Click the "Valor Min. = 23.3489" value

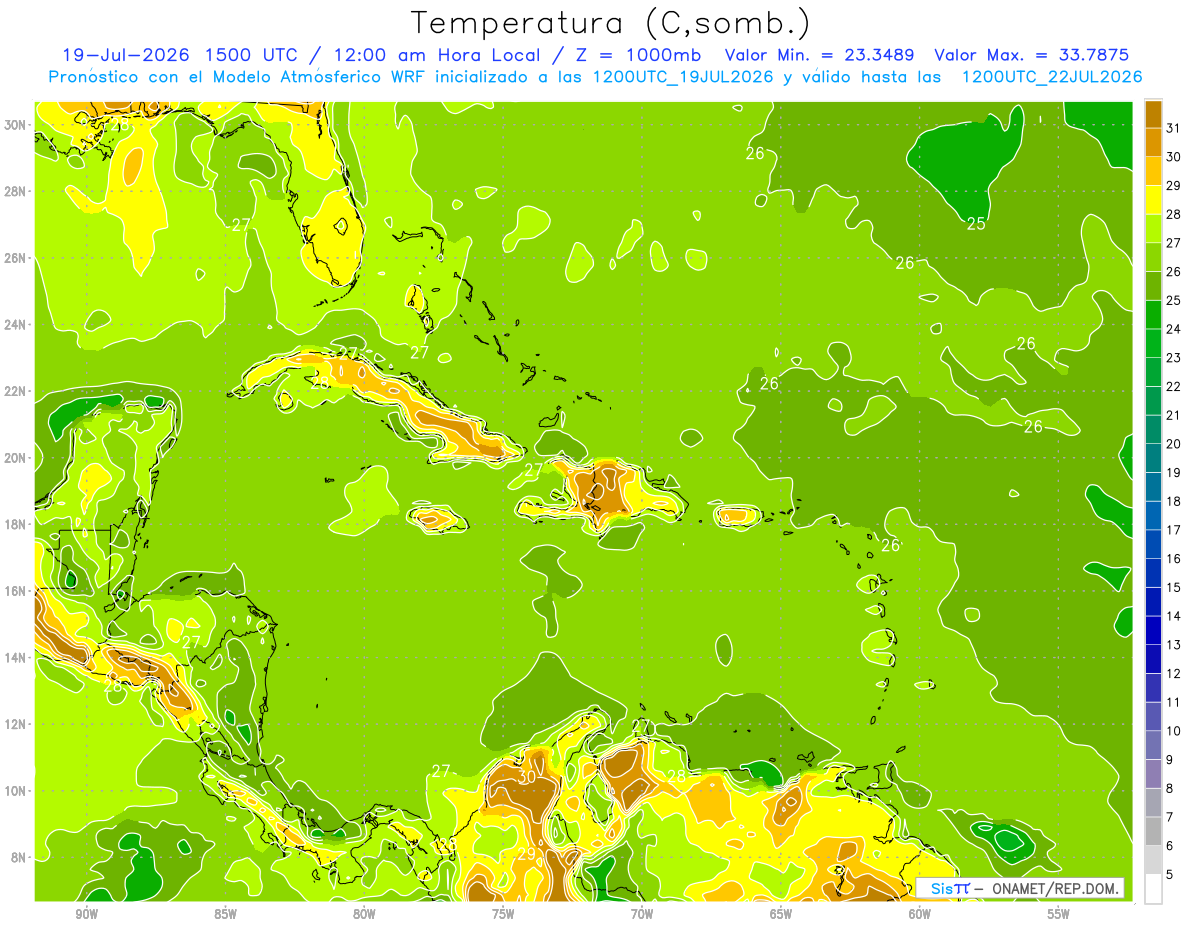(820, 55)
